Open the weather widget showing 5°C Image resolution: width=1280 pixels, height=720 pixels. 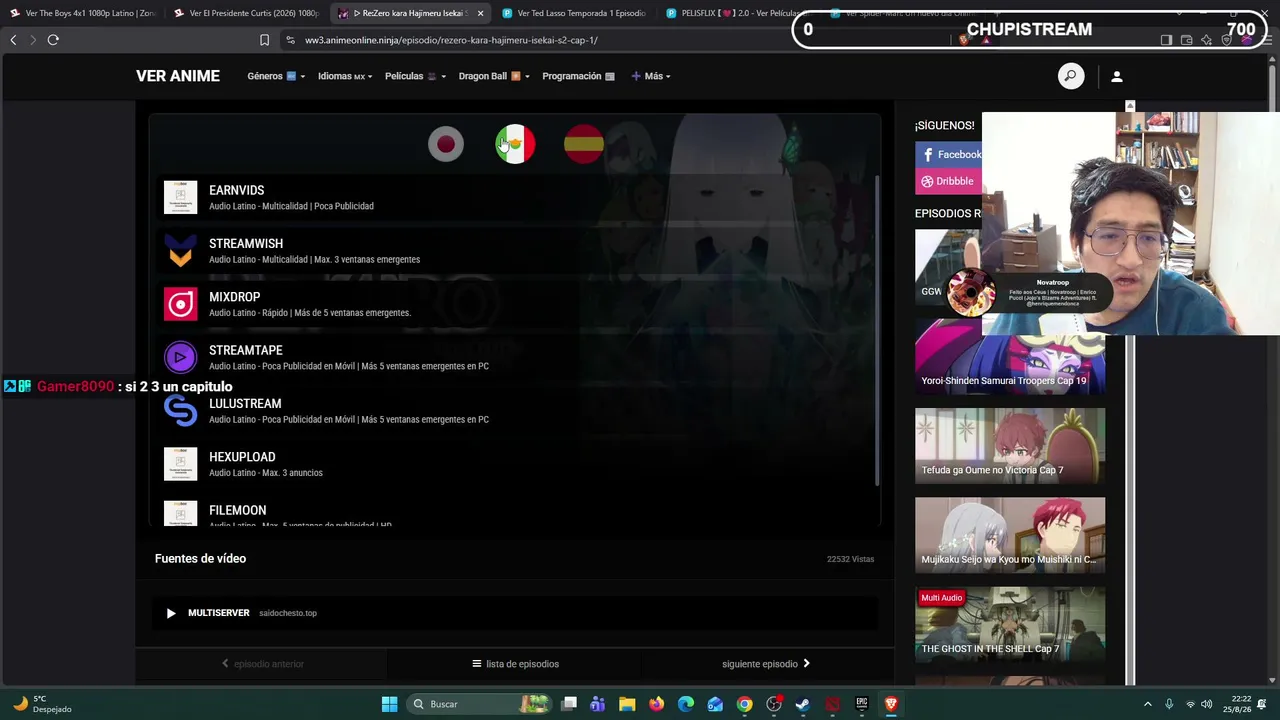[42, 704]
